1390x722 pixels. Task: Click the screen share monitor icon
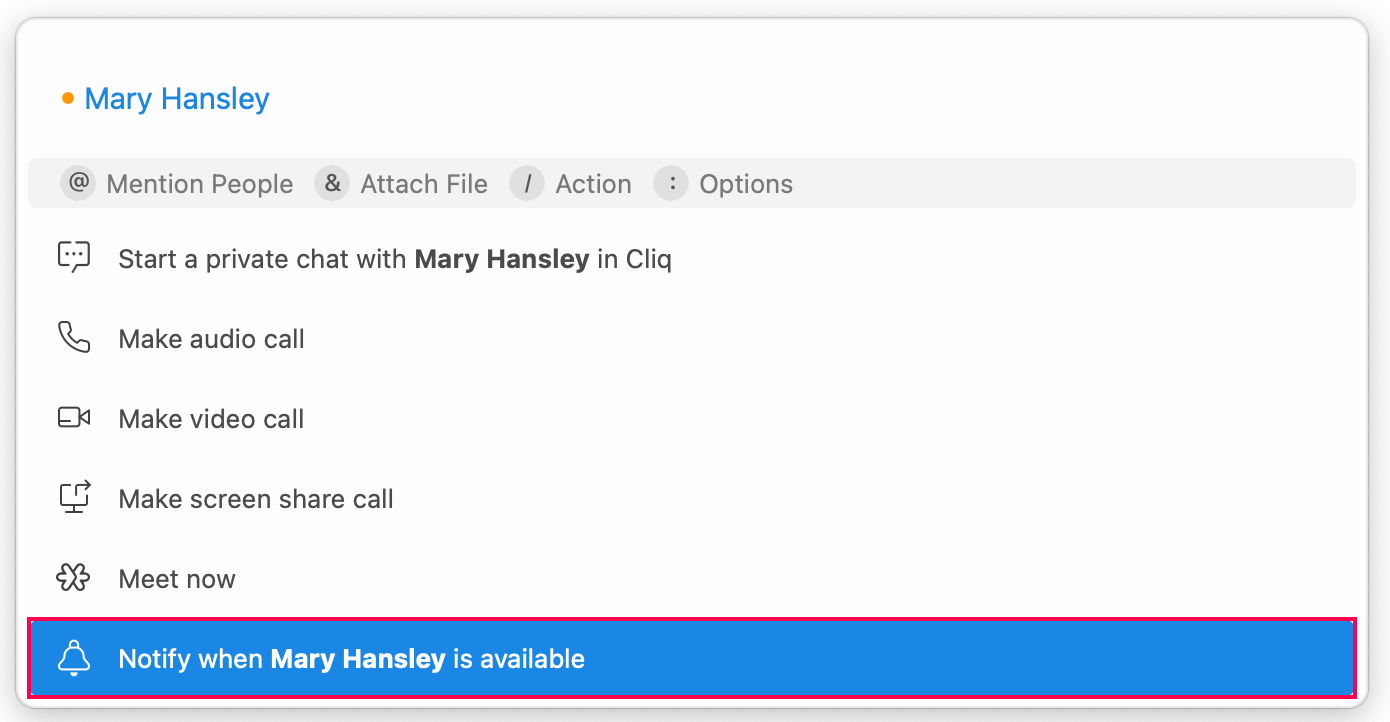coord(74,497)
